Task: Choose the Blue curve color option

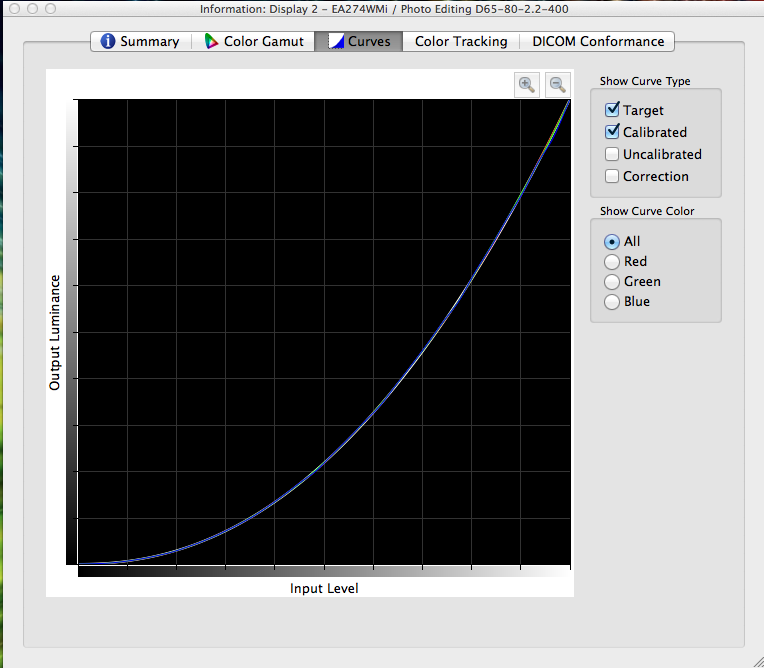Action: click(x=612, y=302)
